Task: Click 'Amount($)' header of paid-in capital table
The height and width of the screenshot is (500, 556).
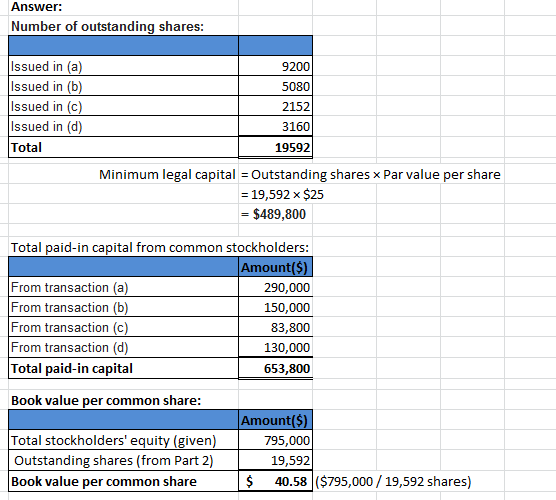Action: click(x=276, y=267)
